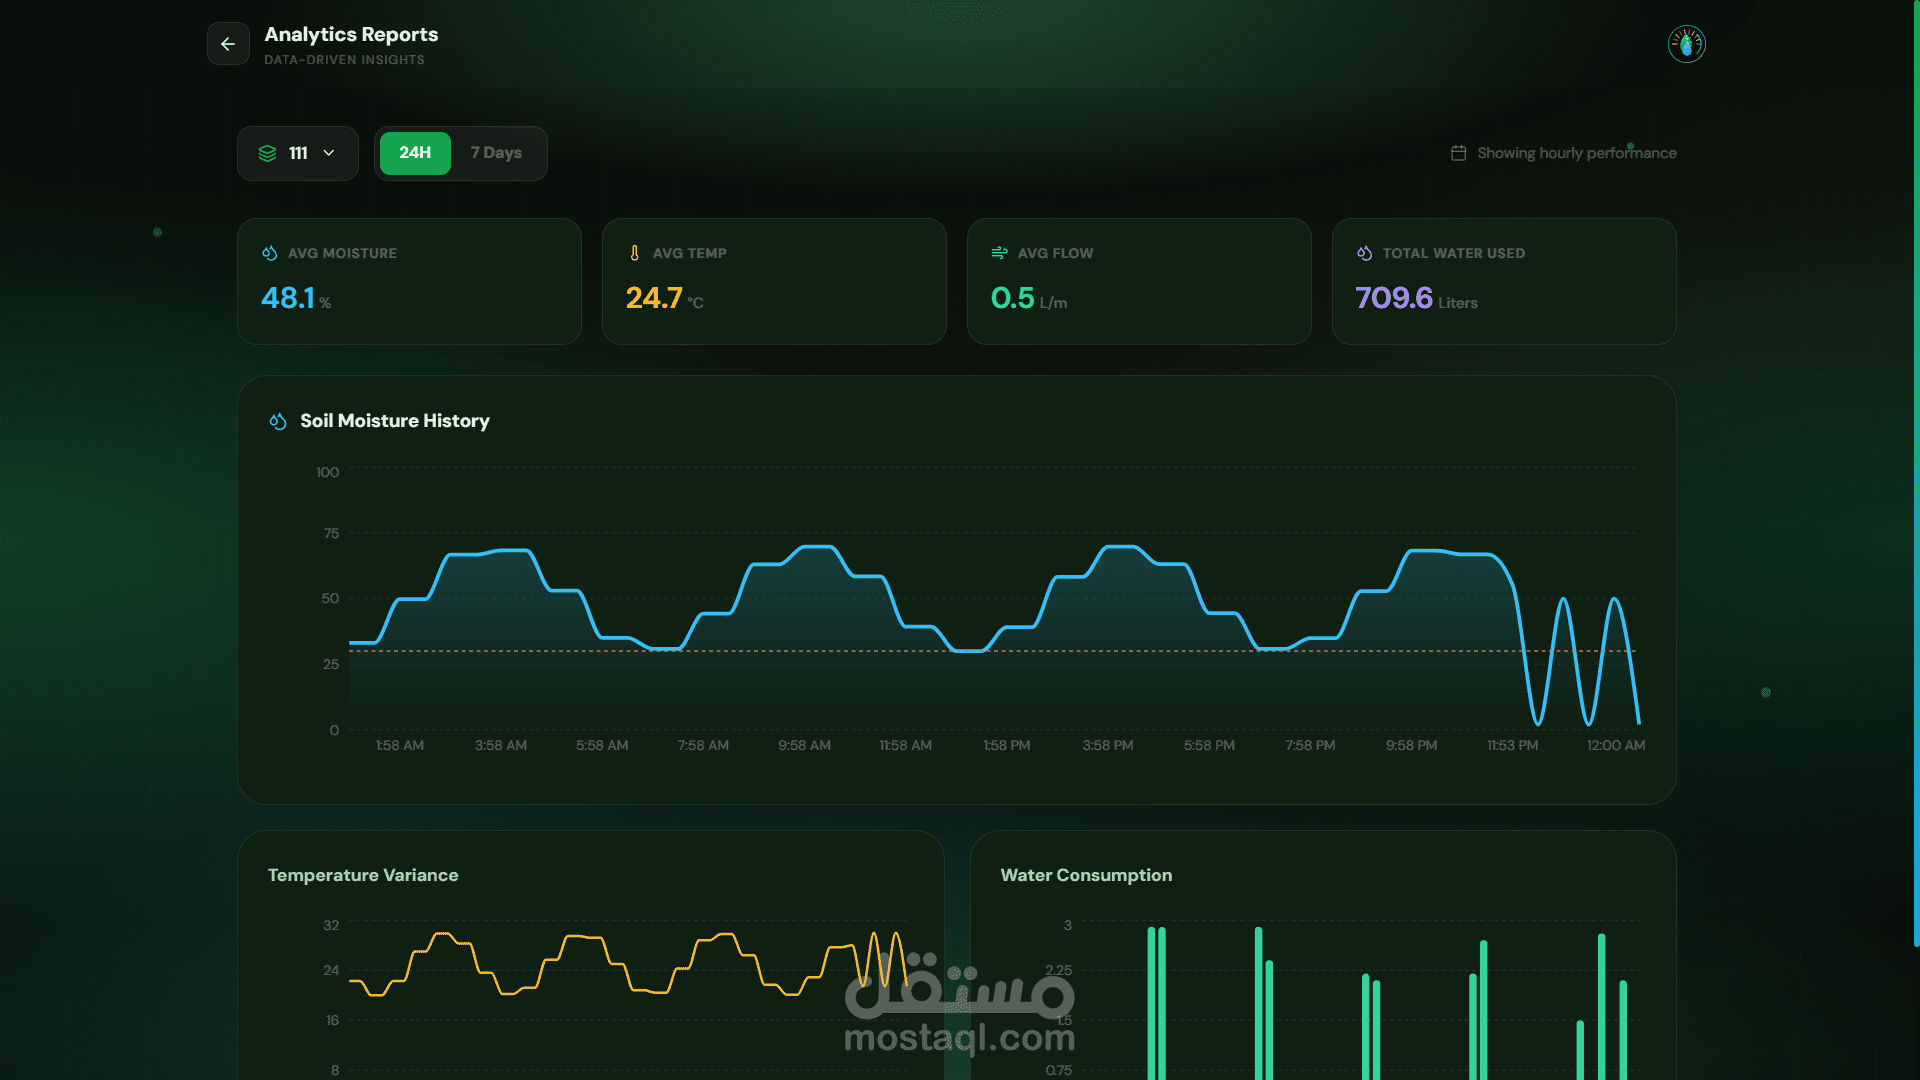Click the Total Water Used droplet icon
This screenshot has width=1920, height=1080.
click(x=1364, y=253)
